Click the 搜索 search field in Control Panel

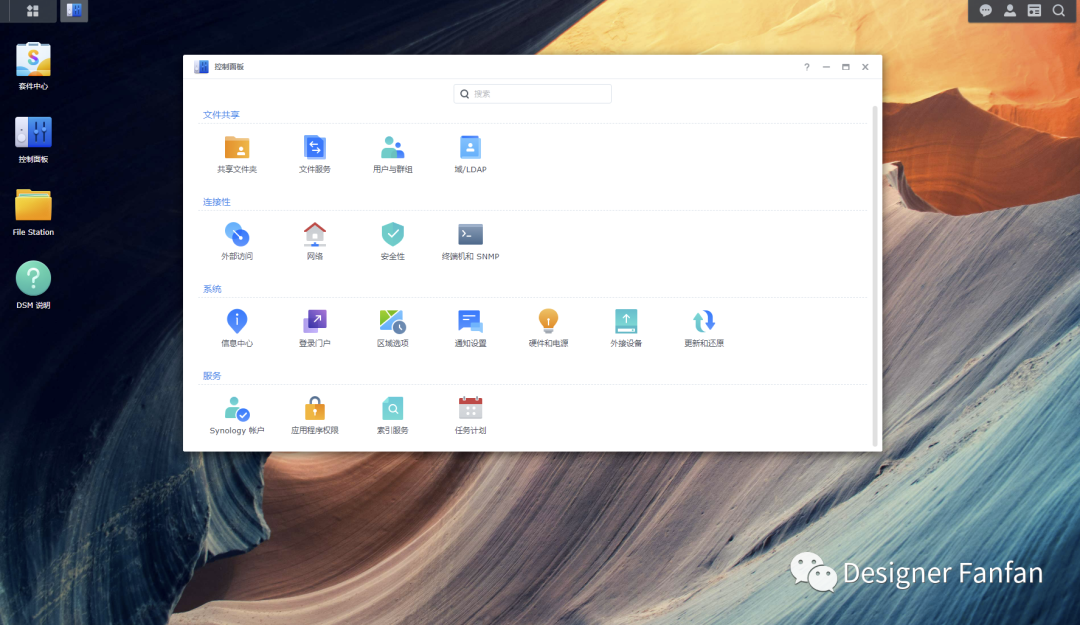pyautogui.click(x=532, y=94)
